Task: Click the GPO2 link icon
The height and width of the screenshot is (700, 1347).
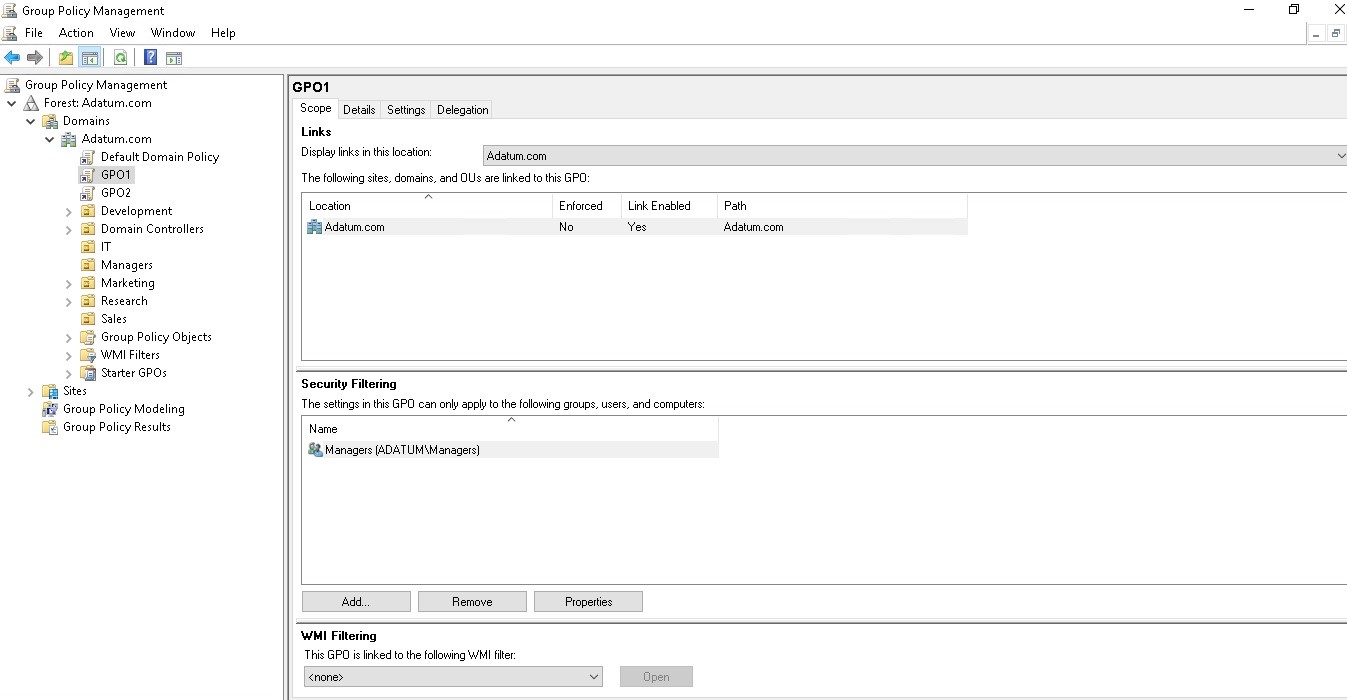Action: (88, 193)
